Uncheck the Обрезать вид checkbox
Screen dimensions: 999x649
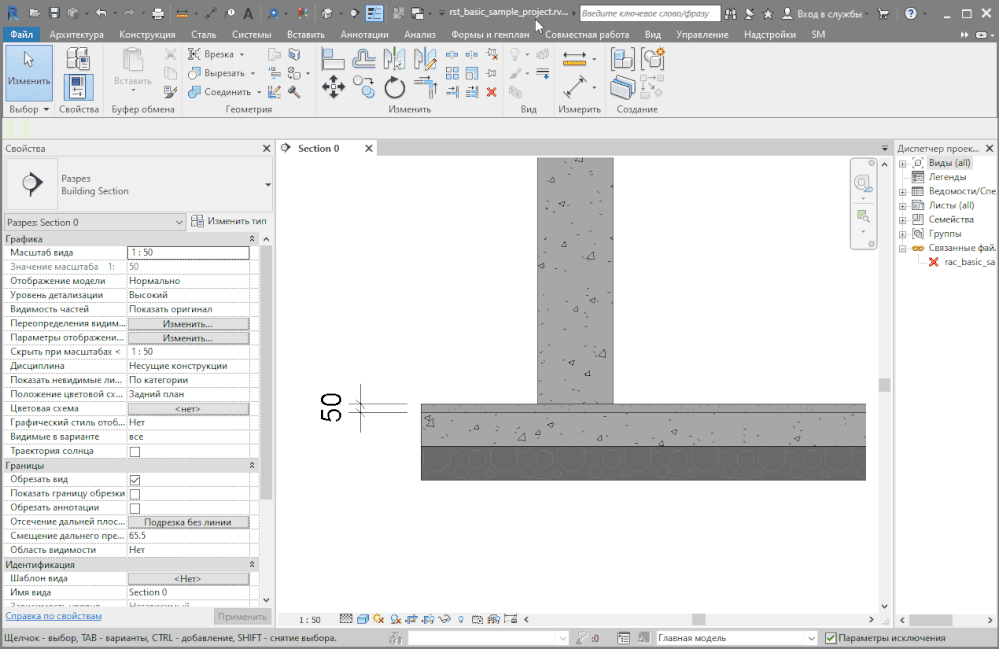tap(135, 480)
